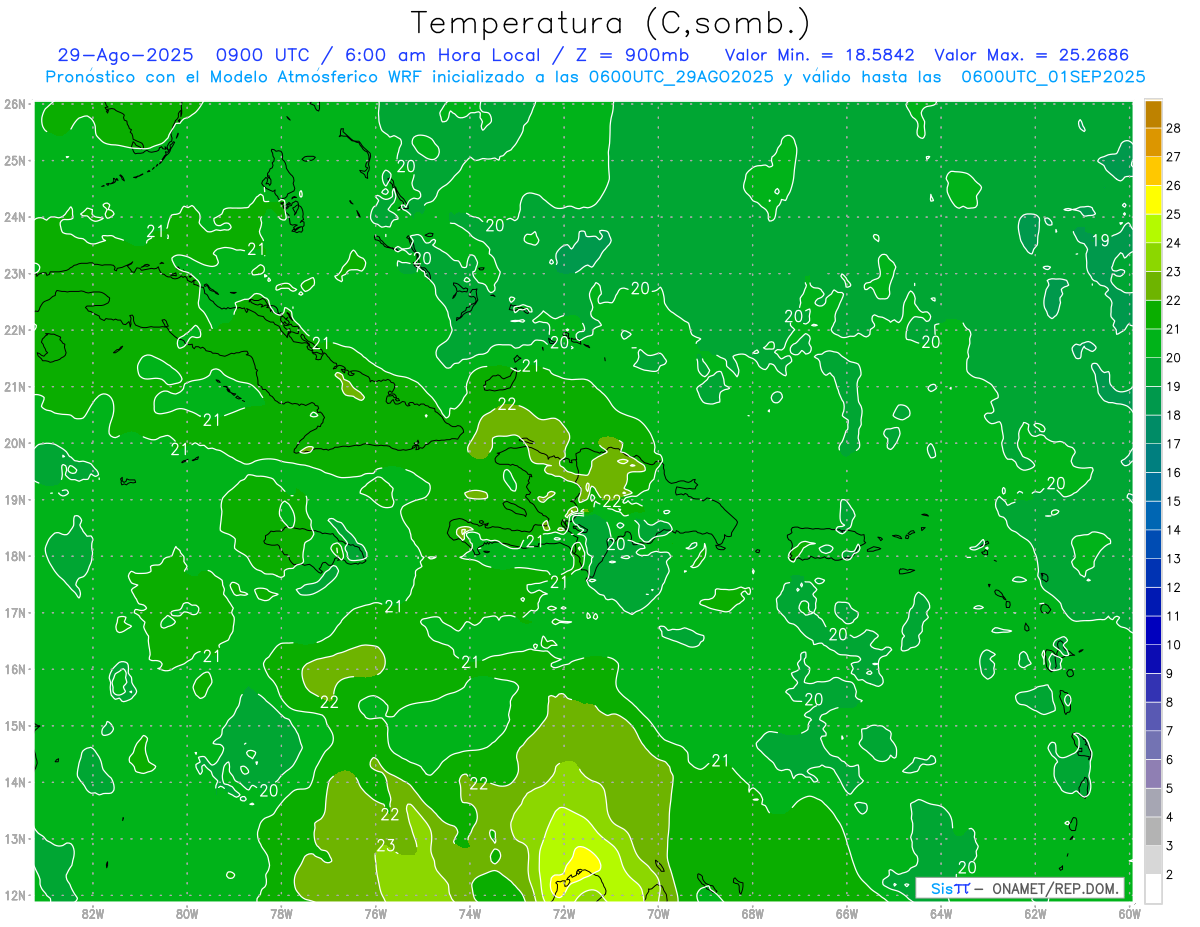
Task: Click legend value '2'
Action: pos(1170,875)
